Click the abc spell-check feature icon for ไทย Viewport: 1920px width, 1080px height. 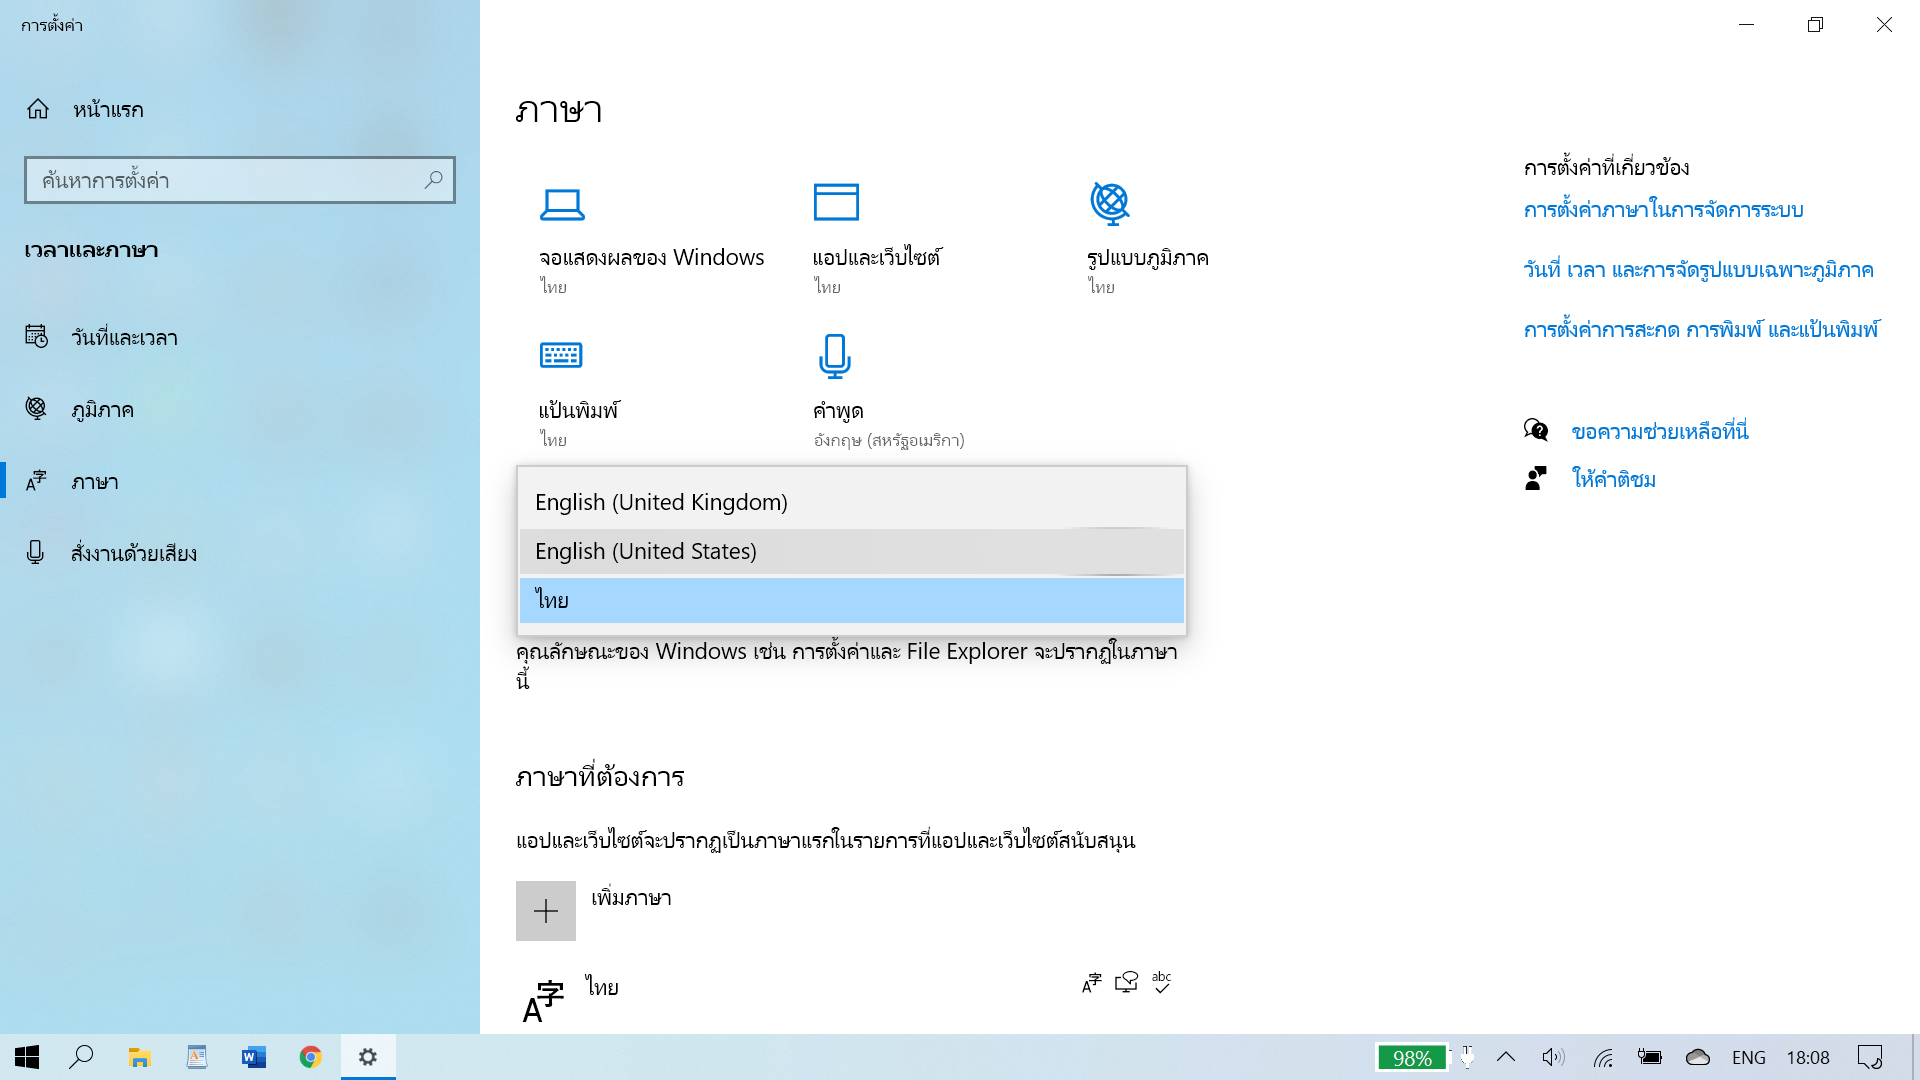[x=1161, y=982]
